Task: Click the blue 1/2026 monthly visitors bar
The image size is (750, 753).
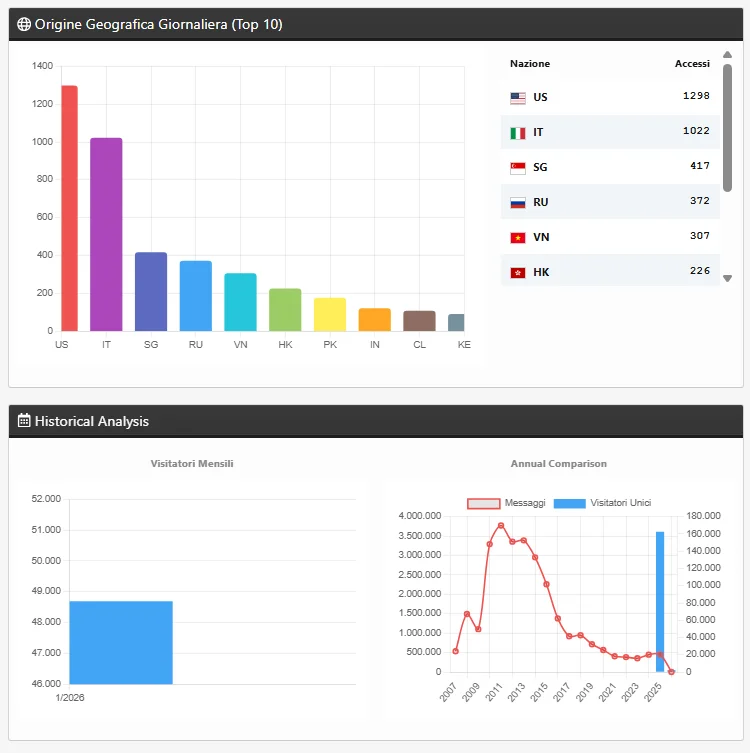Action: click(121, 642)
